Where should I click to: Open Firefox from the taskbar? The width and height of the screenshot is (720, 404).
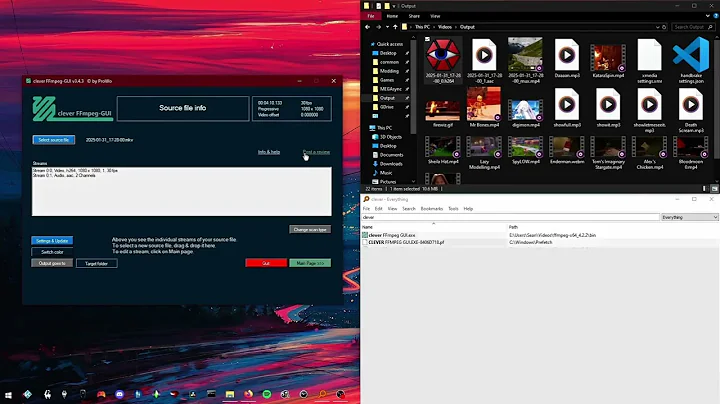point(248,394)
